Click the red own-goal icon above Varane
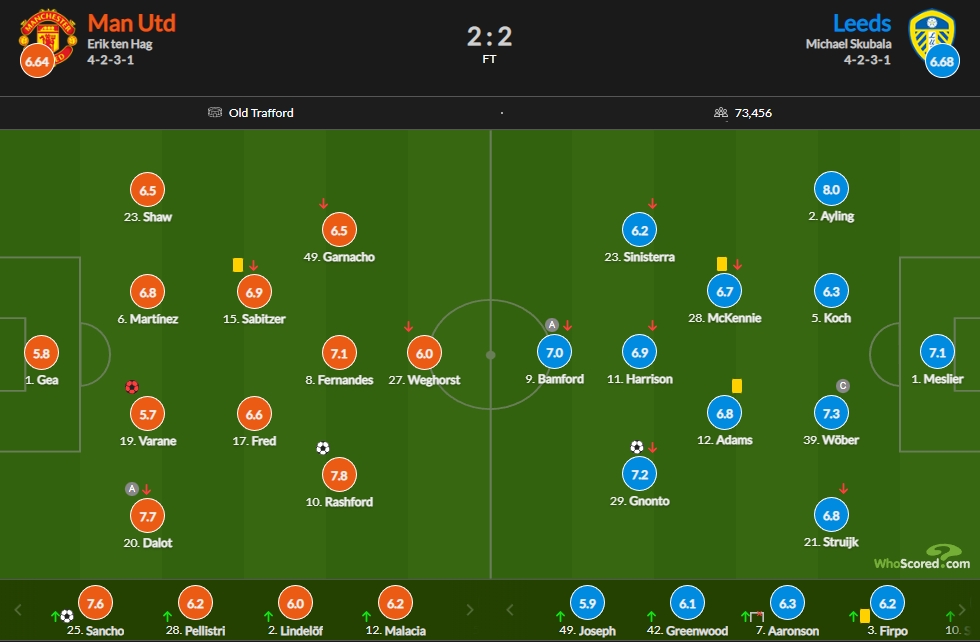The width and height of the screenshot is (980, 642). [131, 387]
